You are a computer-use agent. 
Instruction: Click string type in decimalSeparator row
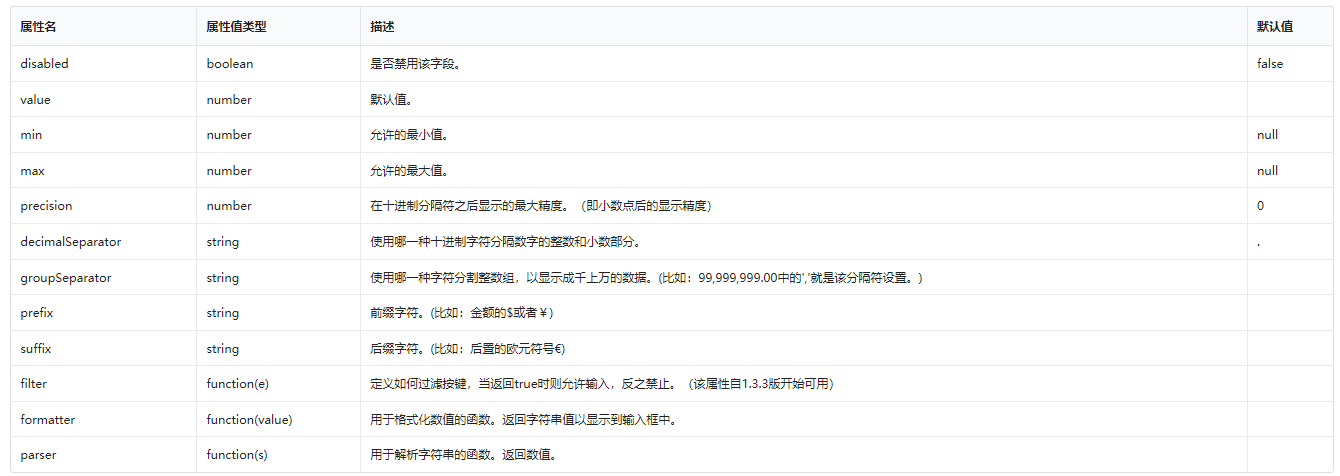223,241
